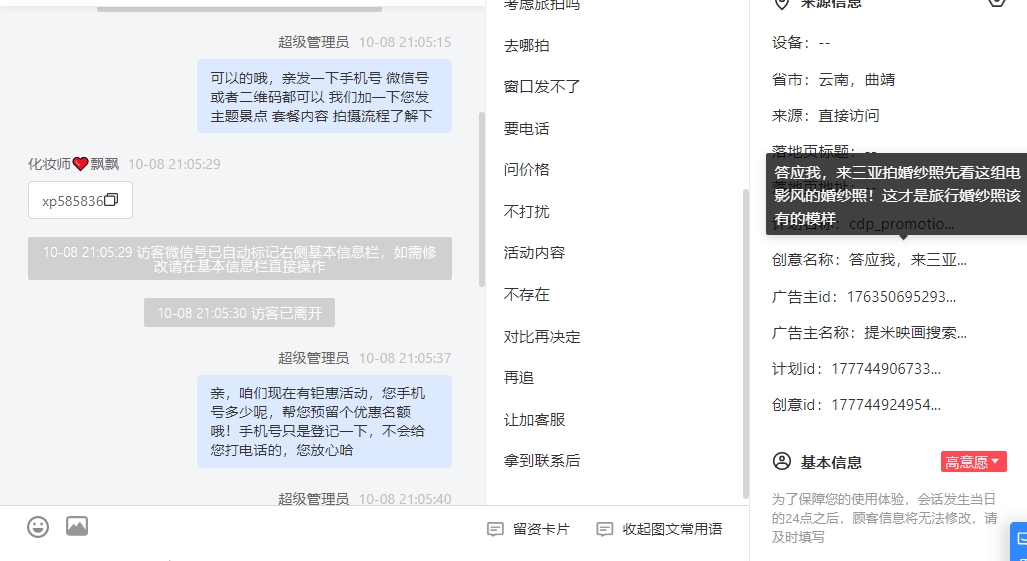This screenshot has width=1027, height=561.
Task: Select the quick phrase 问价格
Action: [527, 170]
